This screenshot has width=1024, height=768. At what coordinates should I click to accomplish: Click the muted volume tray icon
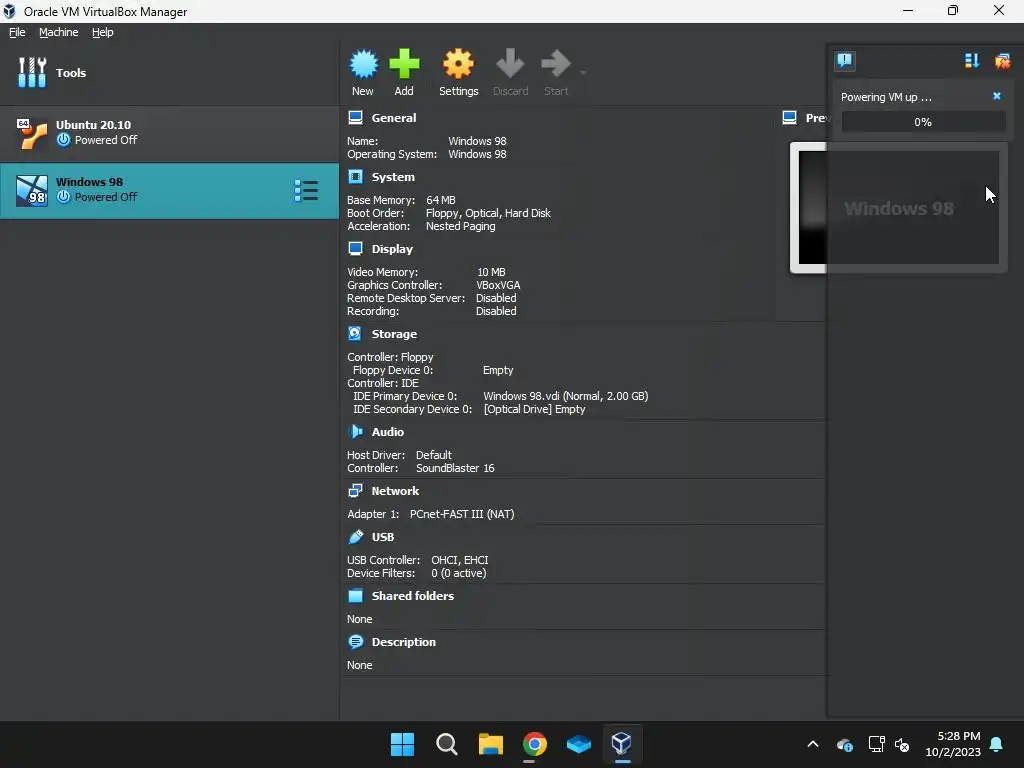coord(902,744)
